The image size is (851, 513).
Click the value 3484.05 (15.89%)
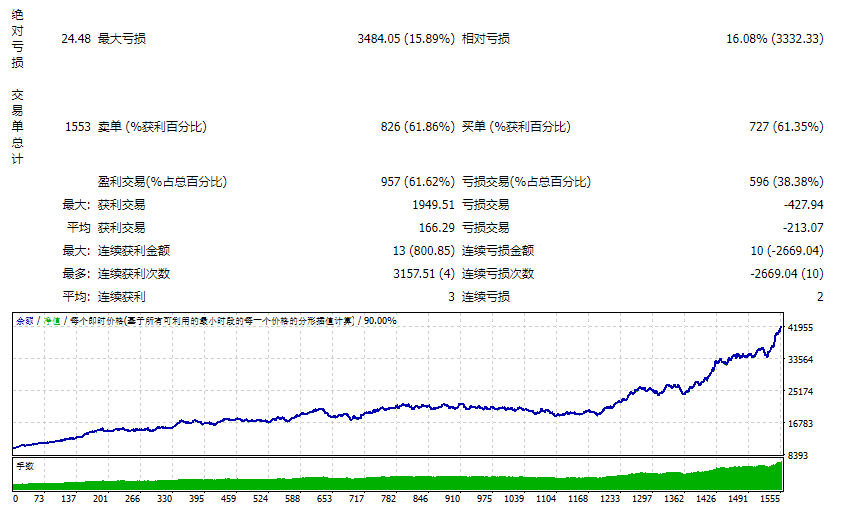coord(406,39)
